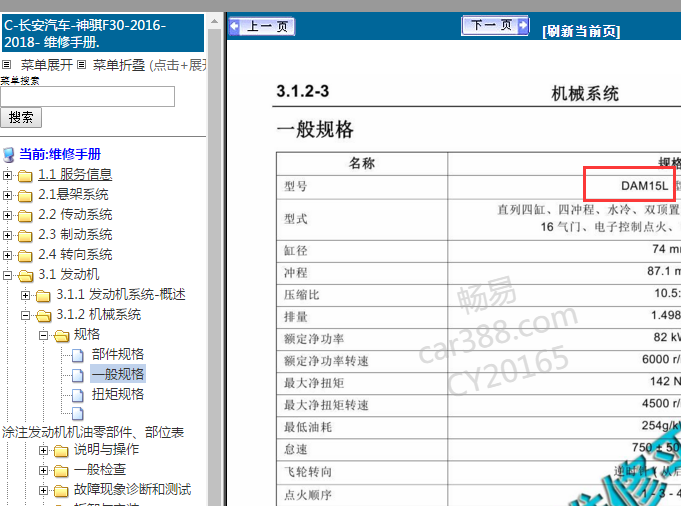Open 涂注发动机机油零部件、部位表 page
The height and width of the screenshot is (506, 681).
(x=93, y=432)
